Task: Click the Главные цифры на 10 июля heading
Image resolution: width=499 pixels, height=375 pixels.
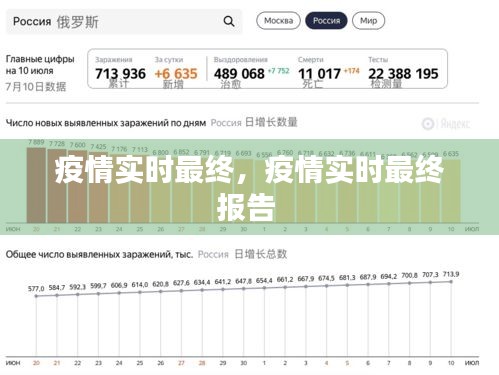Action: [x=40, y=65]
